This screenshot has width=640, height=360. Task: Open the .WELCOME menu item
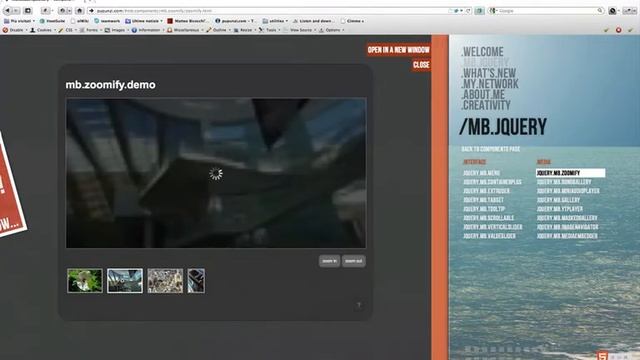482,52
